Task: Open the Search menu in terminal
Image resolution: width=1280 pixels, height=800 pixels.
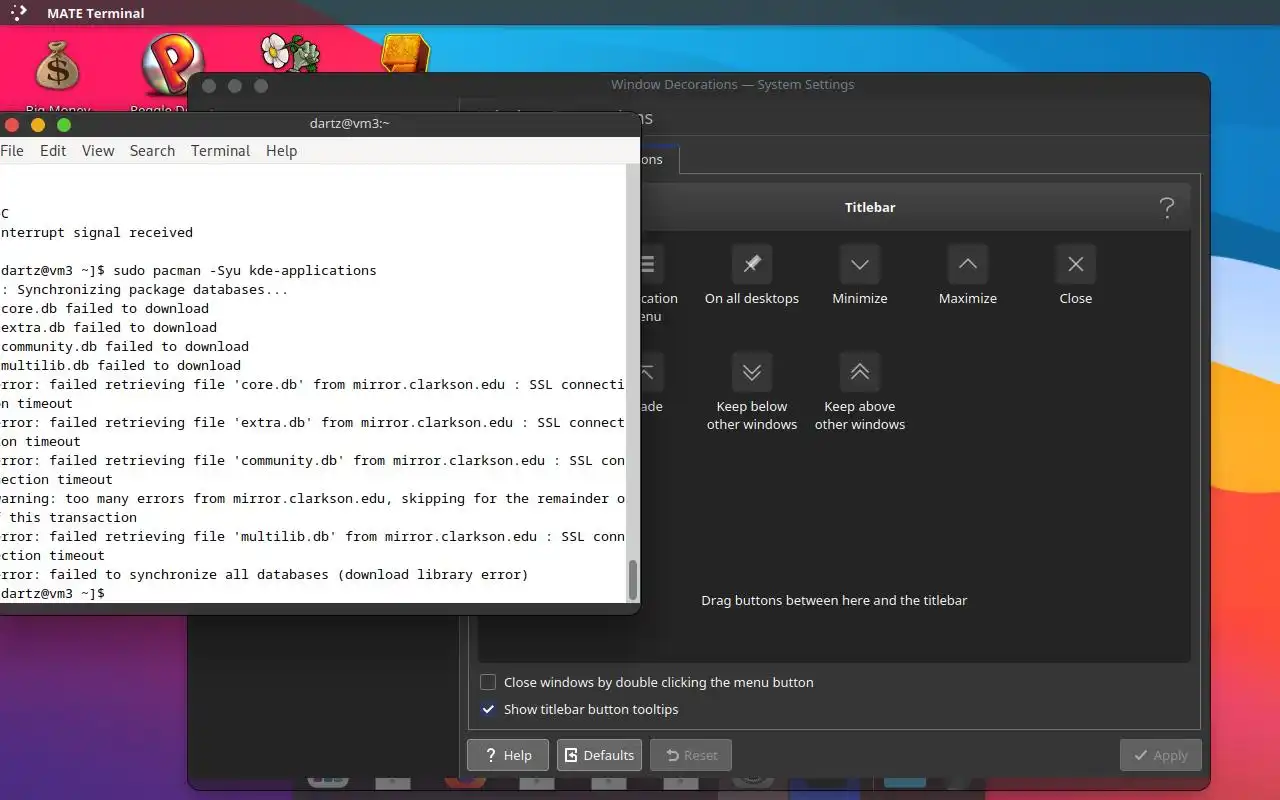Action: (x=152, y=151)
